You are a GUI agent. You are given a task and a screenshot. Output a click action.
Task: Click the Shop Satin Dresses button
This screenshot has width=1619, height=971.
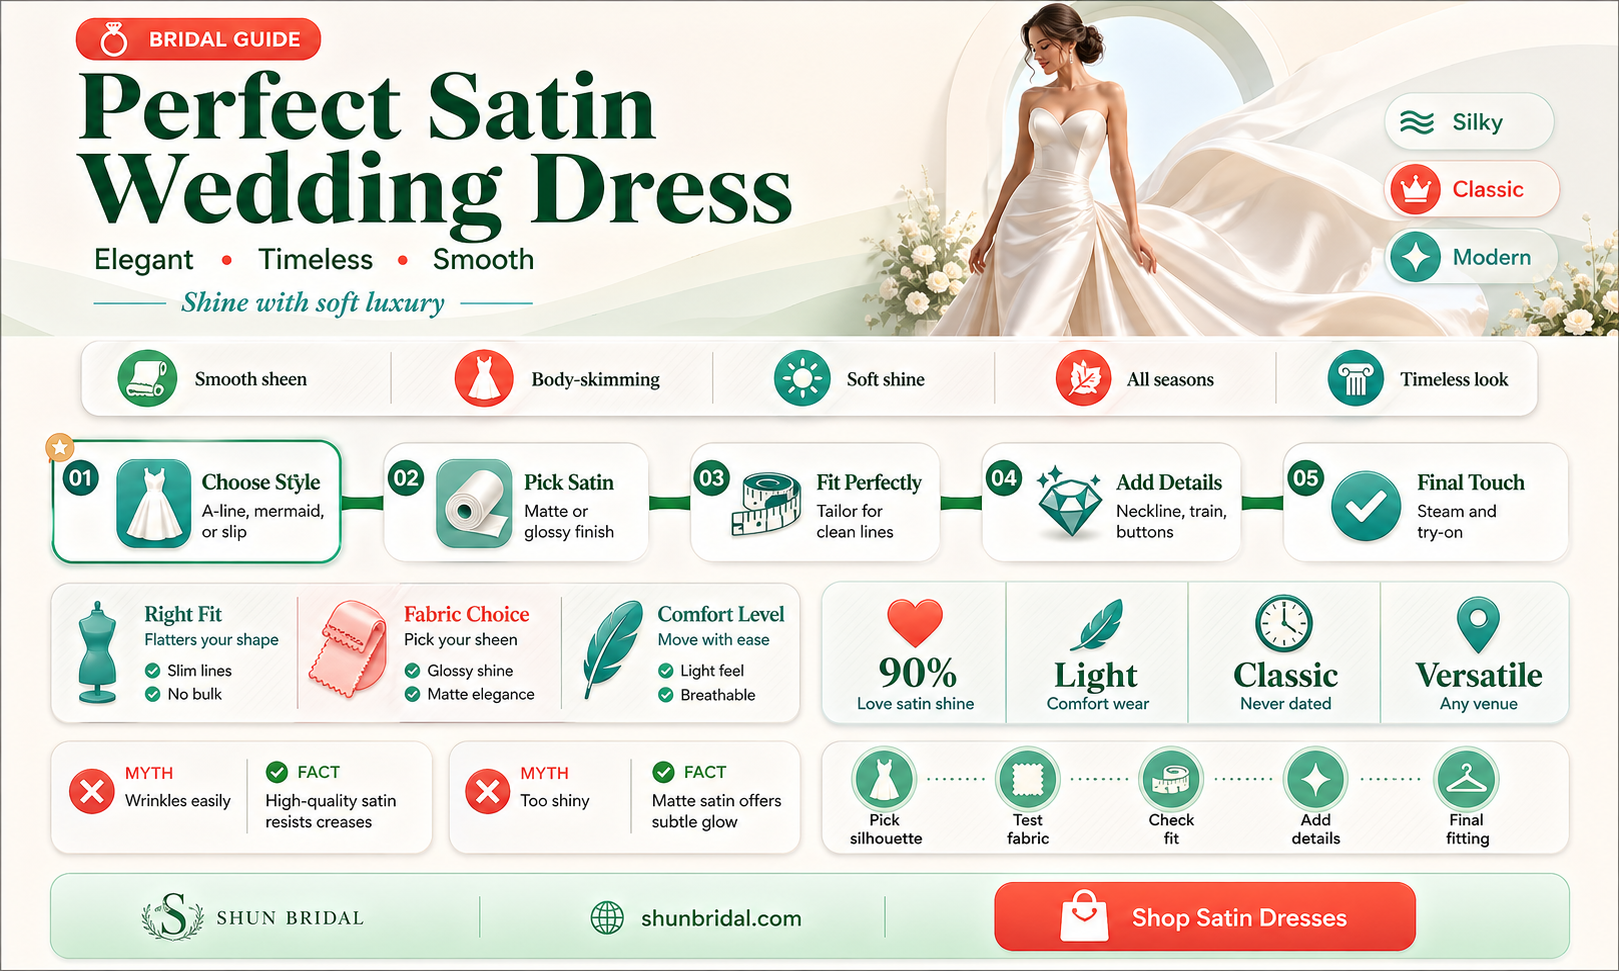point(1205,917)
